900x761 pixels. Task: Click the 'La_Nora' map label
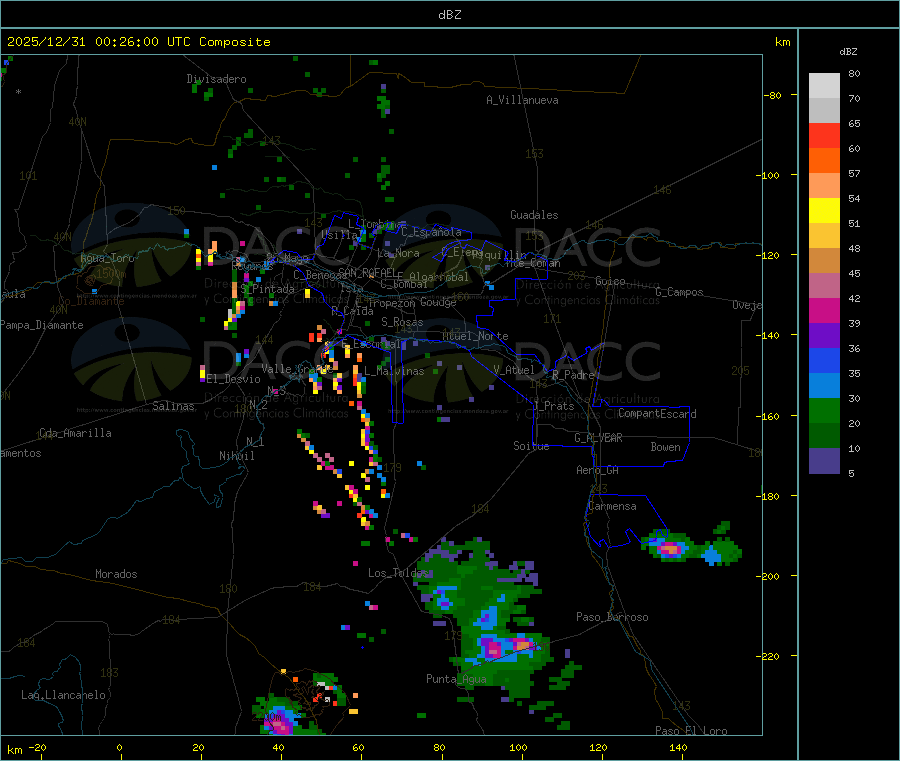398,253
